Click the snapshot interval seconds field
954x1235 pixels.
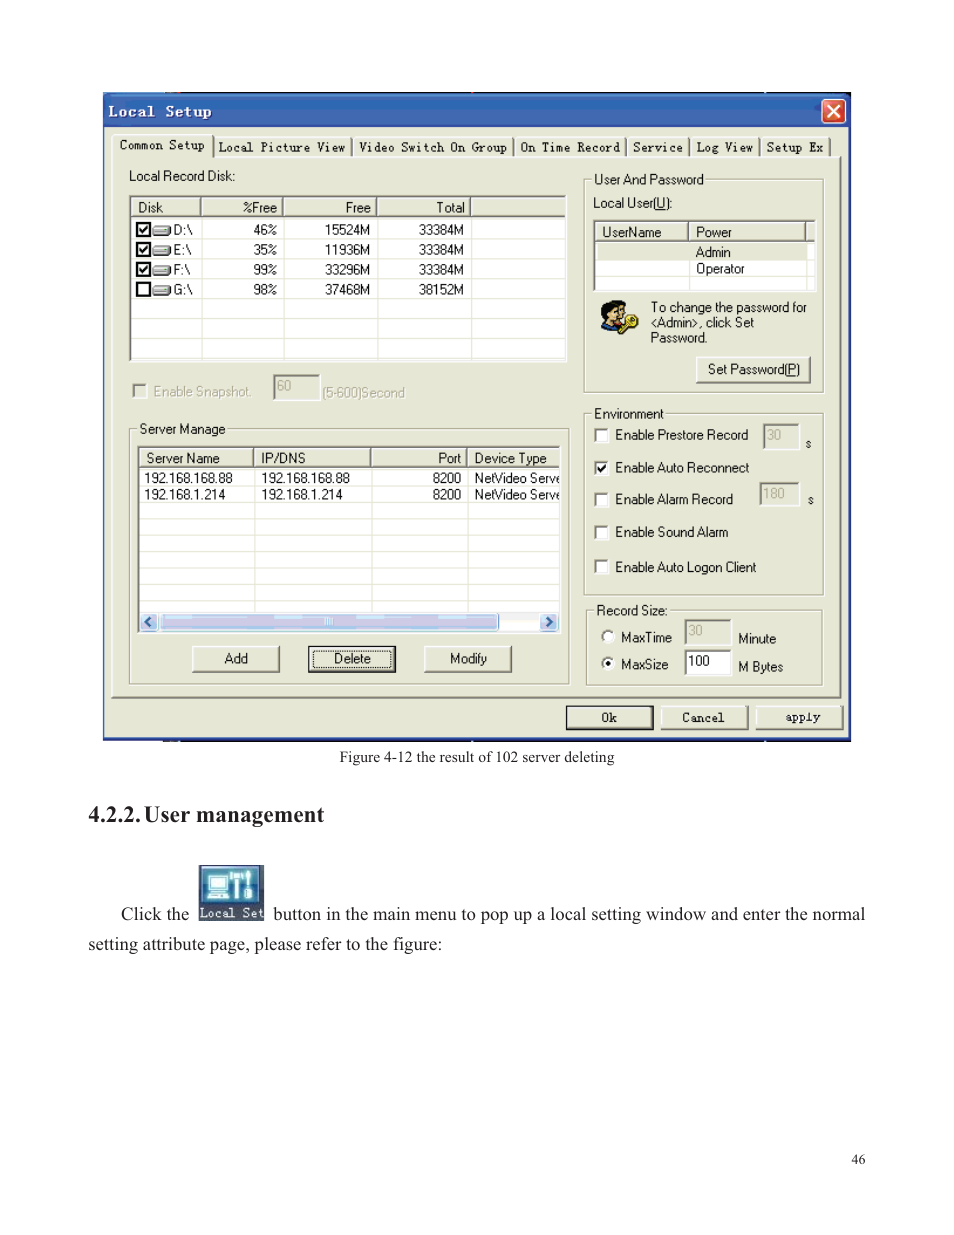[x=296, y=387]
